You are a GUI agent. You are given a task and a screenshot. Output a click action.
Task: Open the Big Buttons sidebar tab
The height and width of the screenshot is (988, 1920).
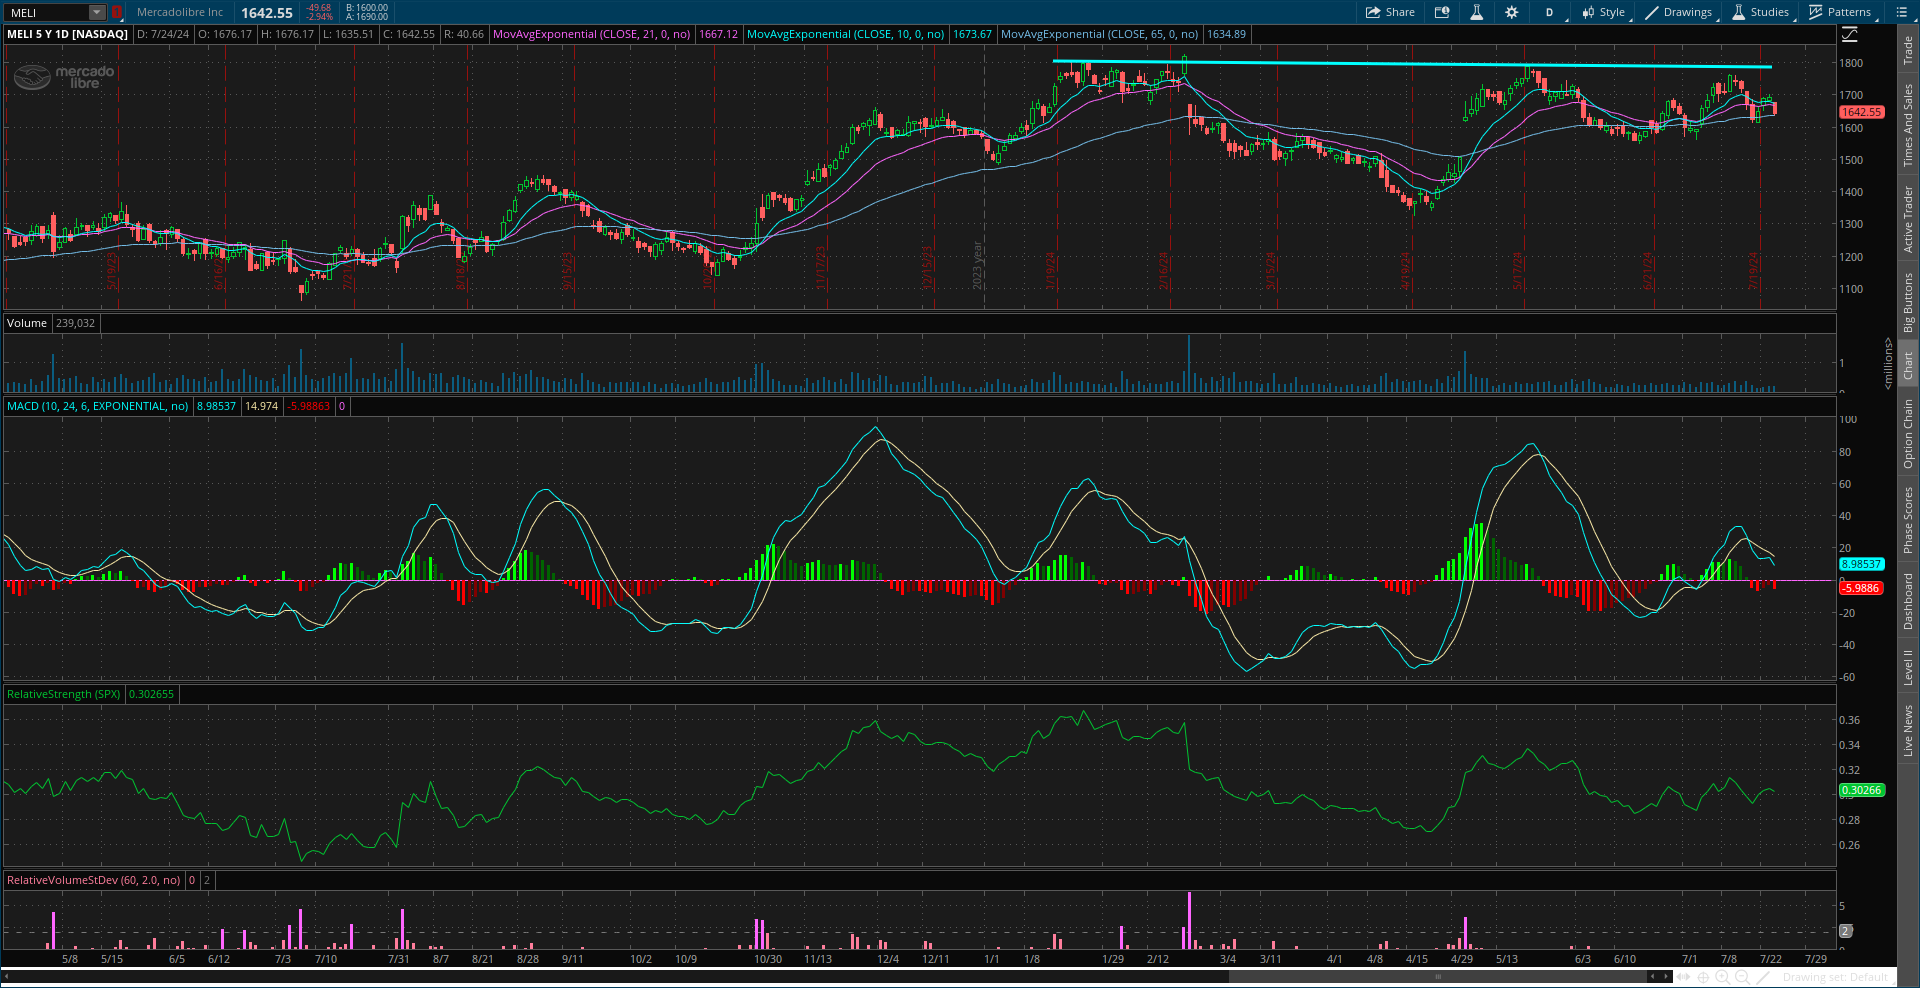click(x=1908, y=302)
